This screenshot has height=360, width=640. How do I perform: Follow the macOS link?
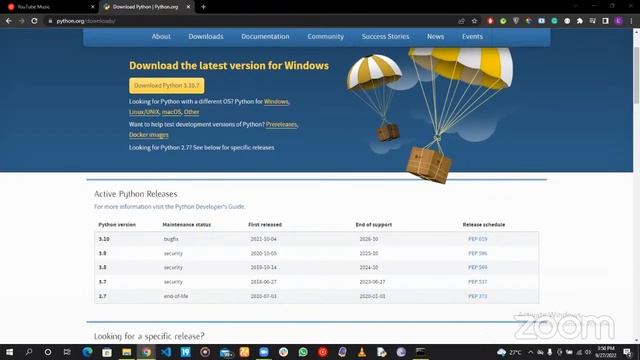(x=171, y=112)
